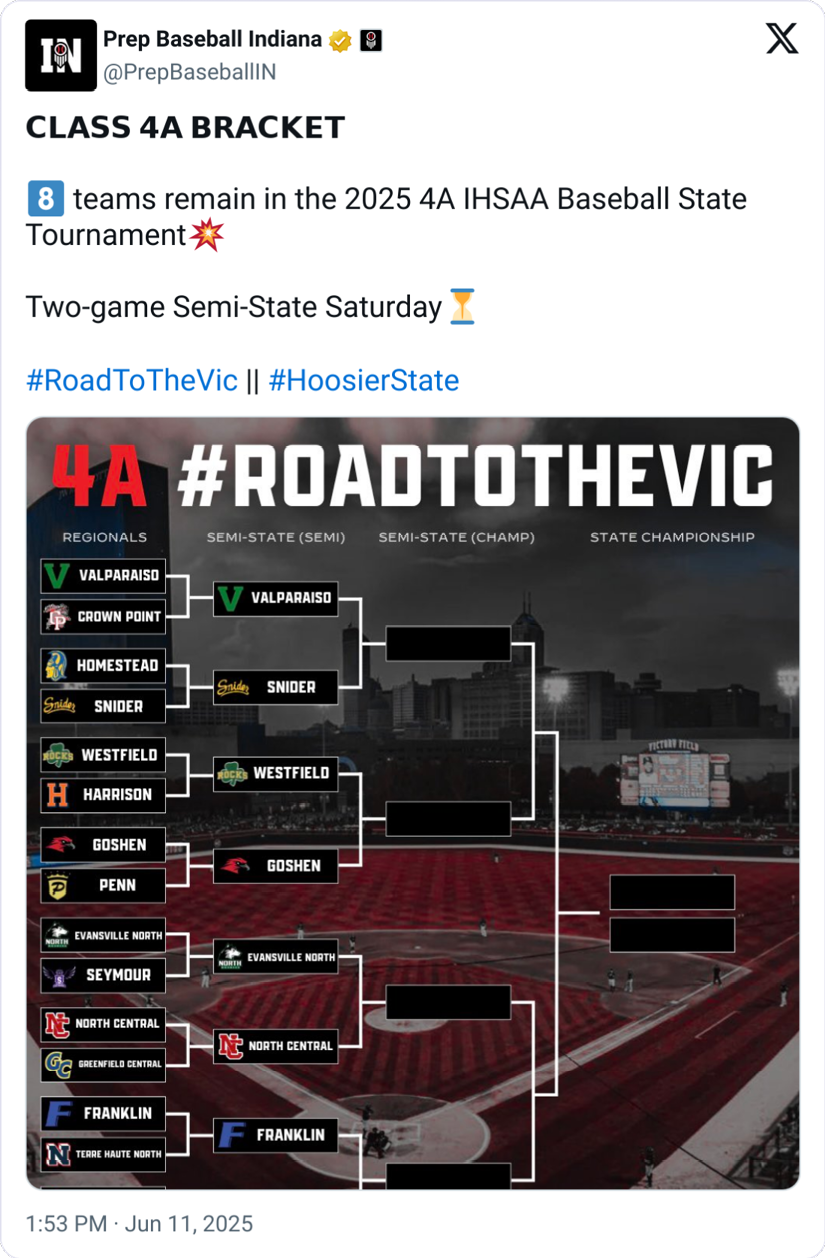Viewport: 825px width, 1258px height.
Task: Click the Snider entry in Semi-State column
Action: [x=276, y=687]
